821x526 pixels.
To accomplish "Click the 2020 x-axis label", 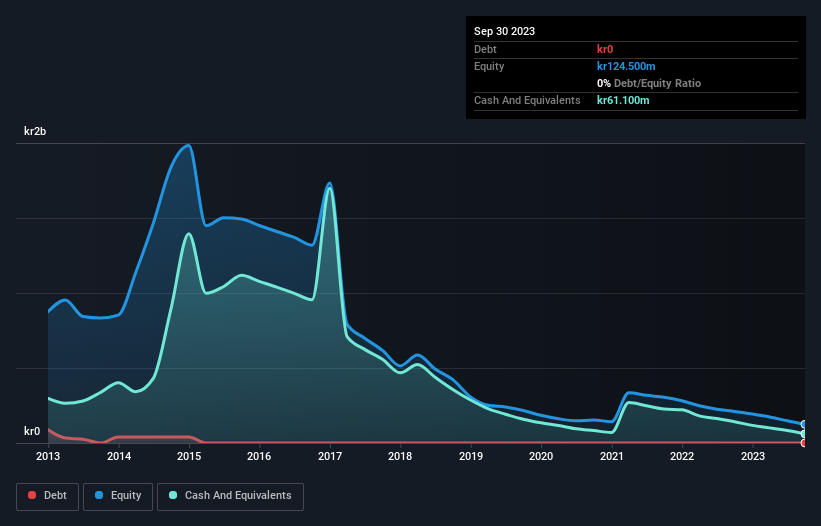I will tap(541, 456).
